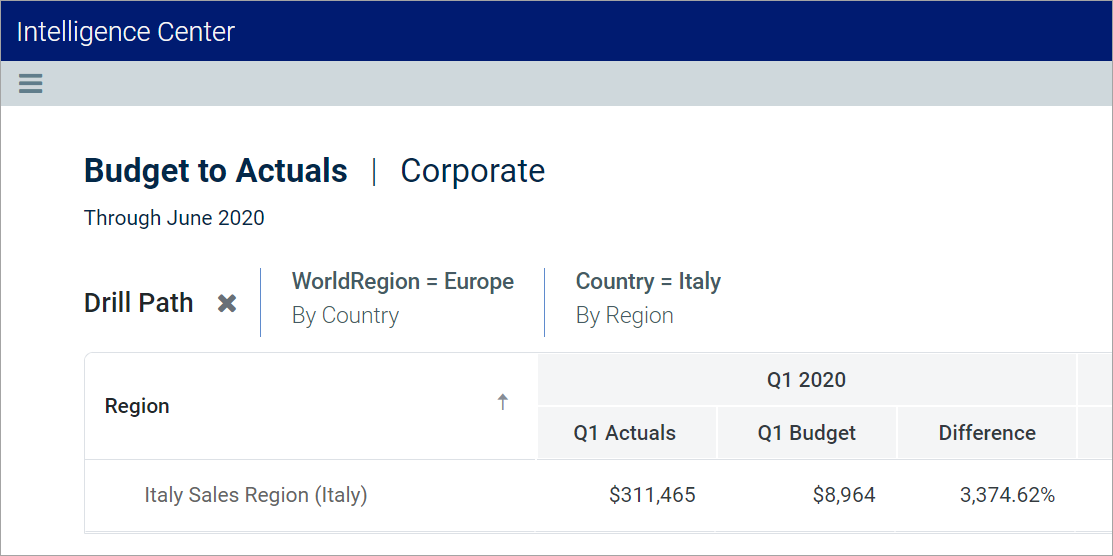This screenshot has height=556, width=1113.
Task: Click the Budget to Actuals heading
Action: coord(216,171)
